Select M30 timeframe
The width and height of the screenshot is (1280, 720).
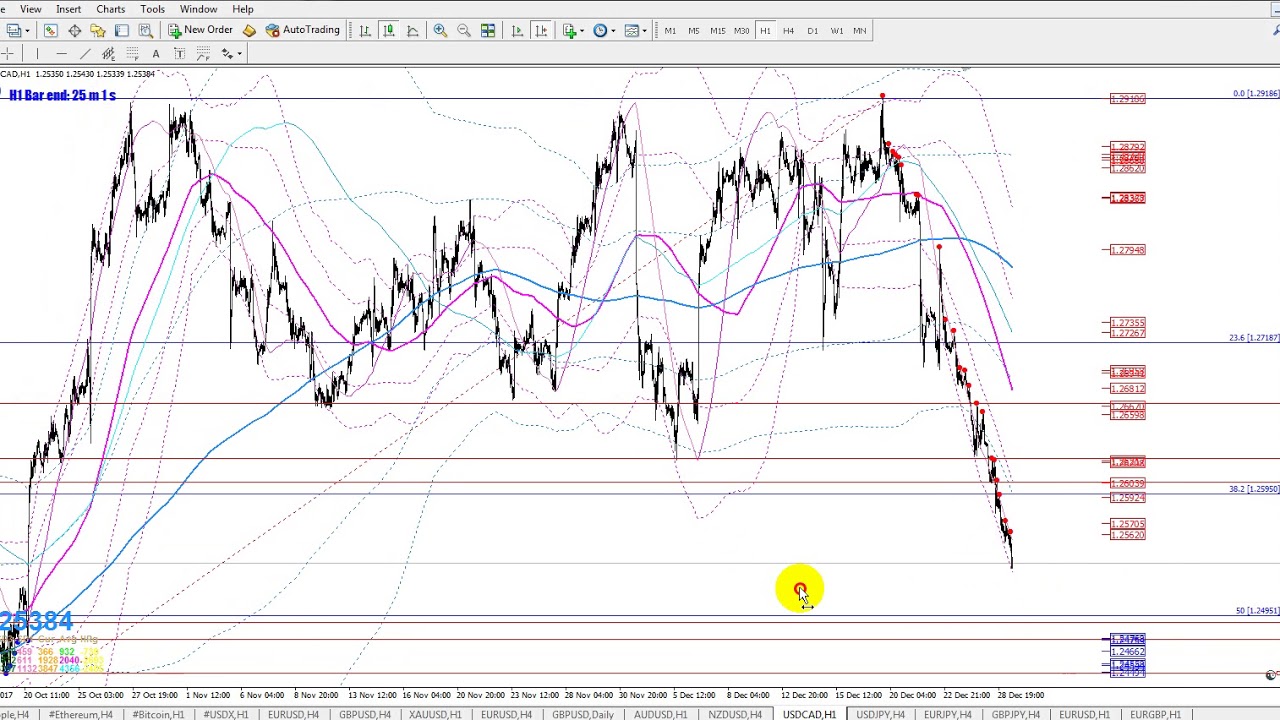point(741,31)
